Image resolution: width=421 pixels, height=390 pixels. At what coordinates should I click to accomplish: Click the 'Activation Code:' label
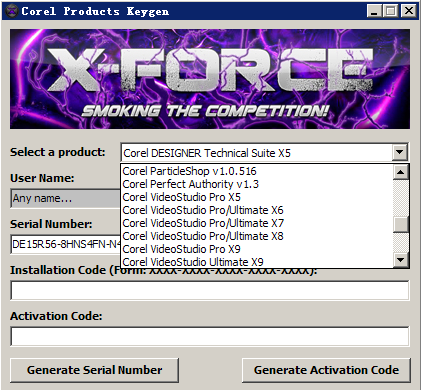point(56,316)
